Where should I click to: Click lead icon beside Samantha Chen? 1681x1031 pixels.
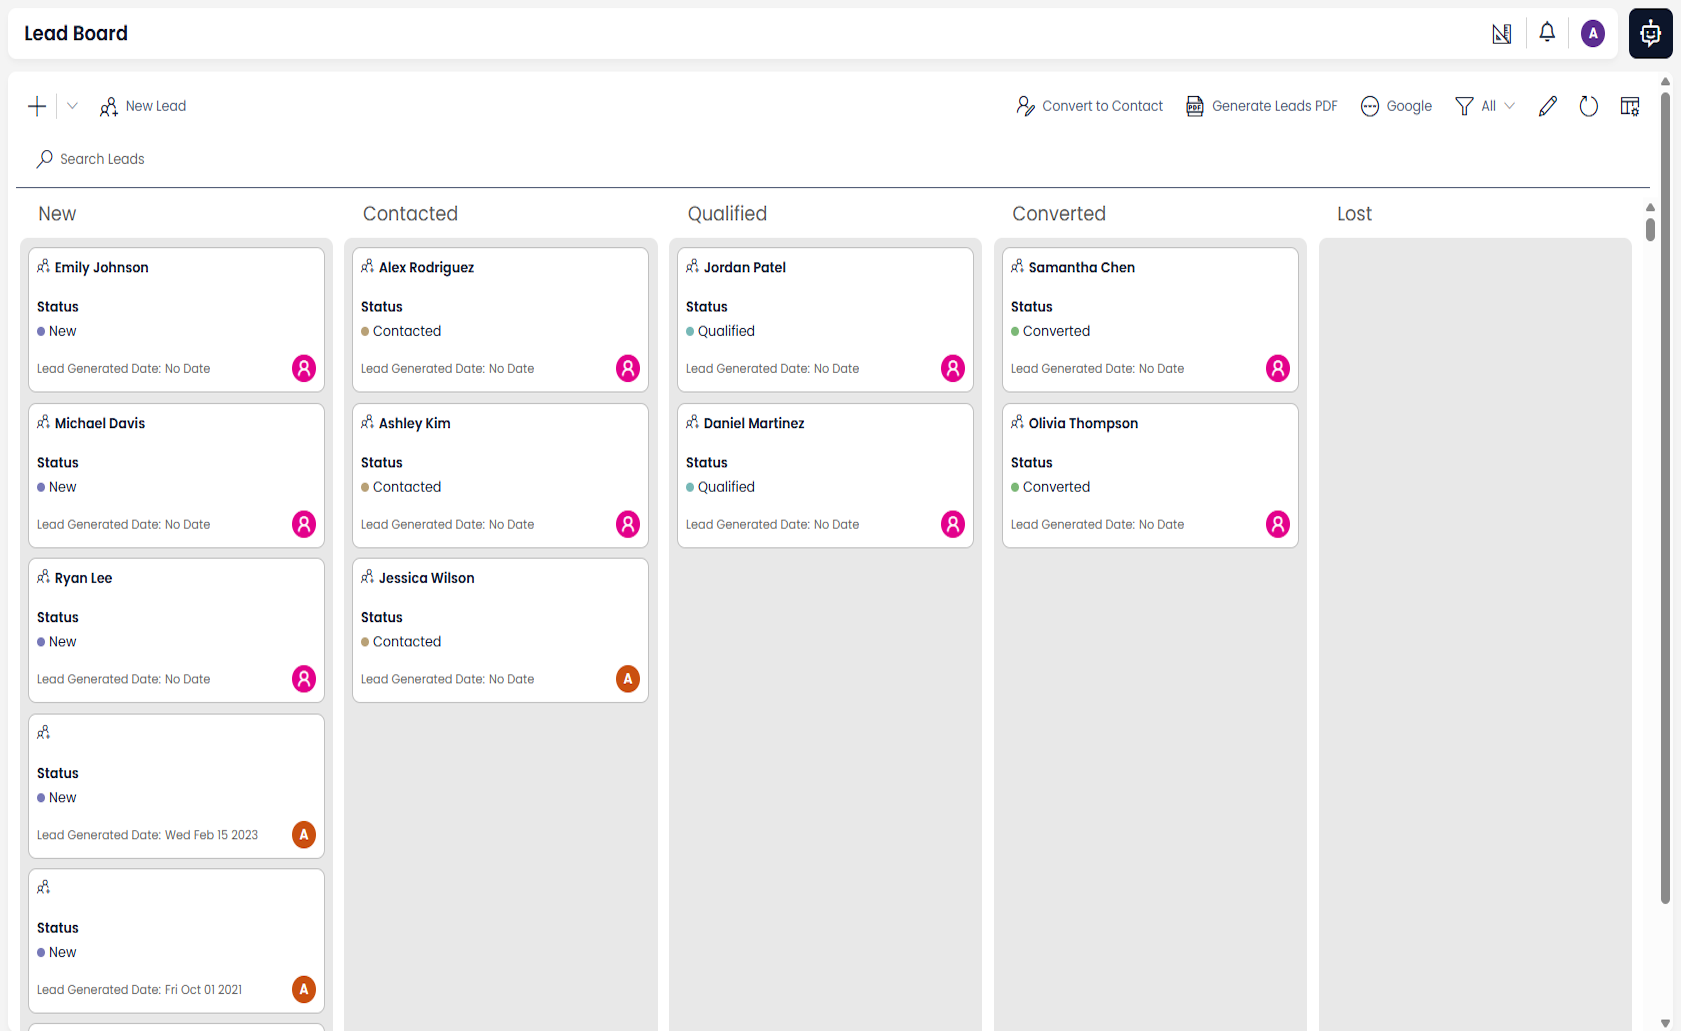click(1017, 266)
